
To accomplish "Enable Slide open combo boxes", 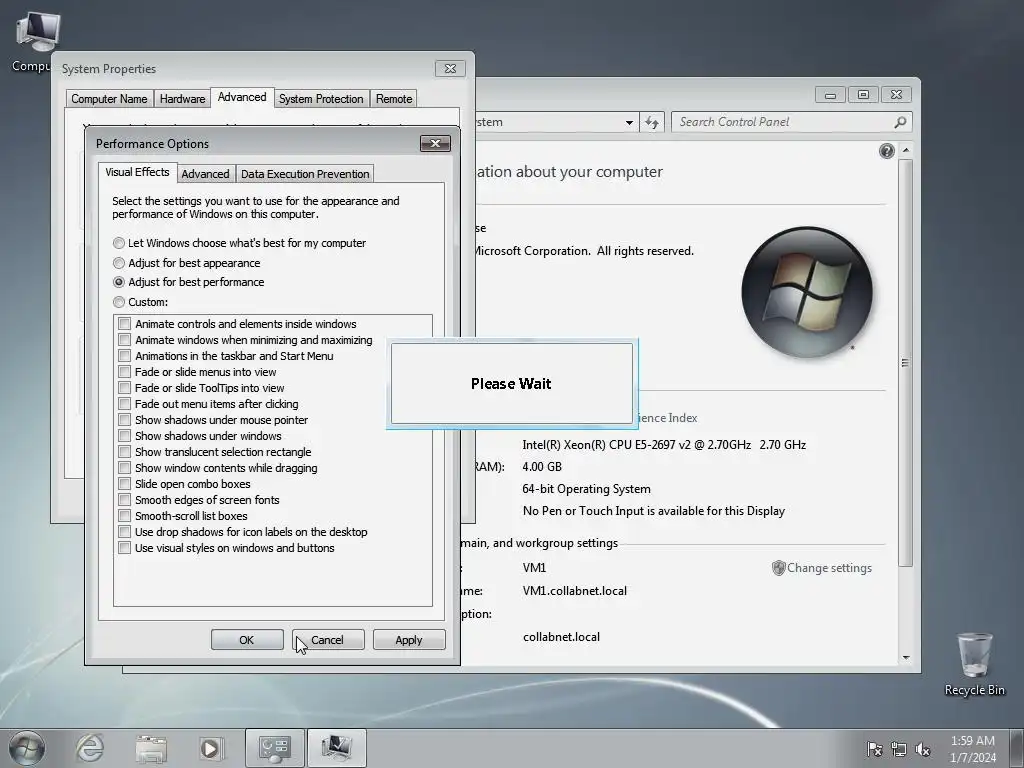I will [x=125, y=484].
